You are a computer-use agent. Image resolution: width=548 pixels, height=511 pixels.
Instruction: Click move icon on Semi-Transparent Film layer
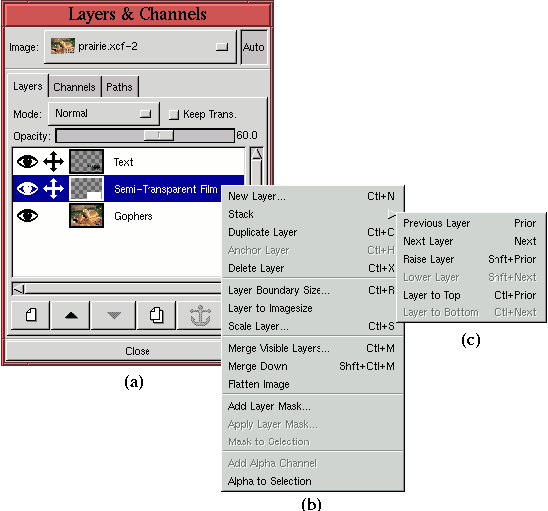53,189
